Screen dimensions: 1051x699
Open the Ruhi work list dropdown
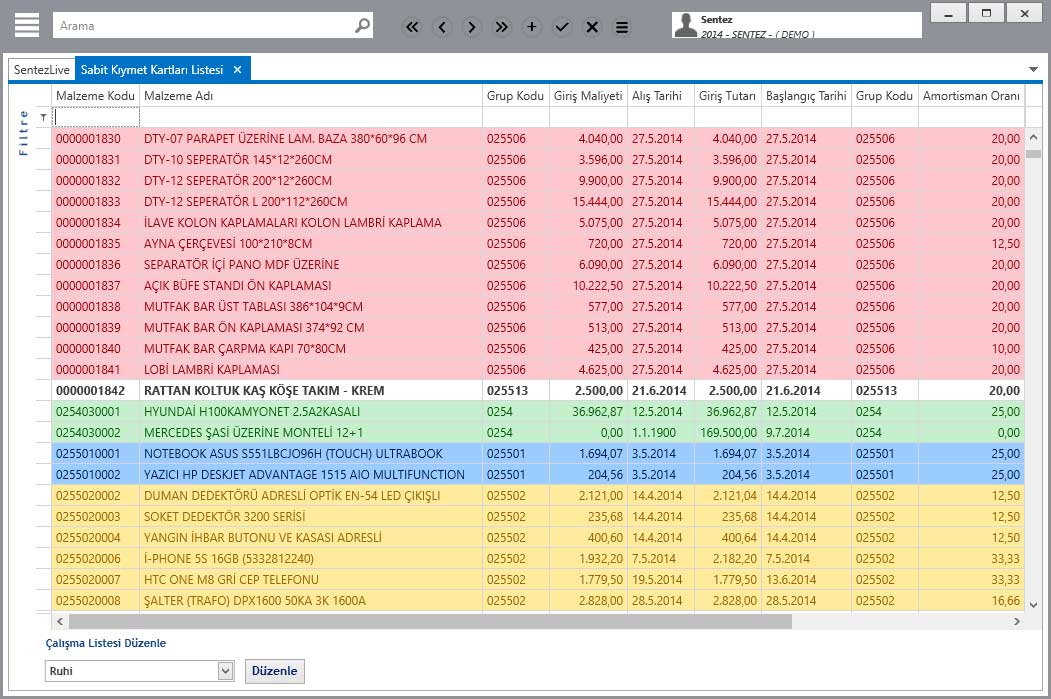tap(225, 671)
